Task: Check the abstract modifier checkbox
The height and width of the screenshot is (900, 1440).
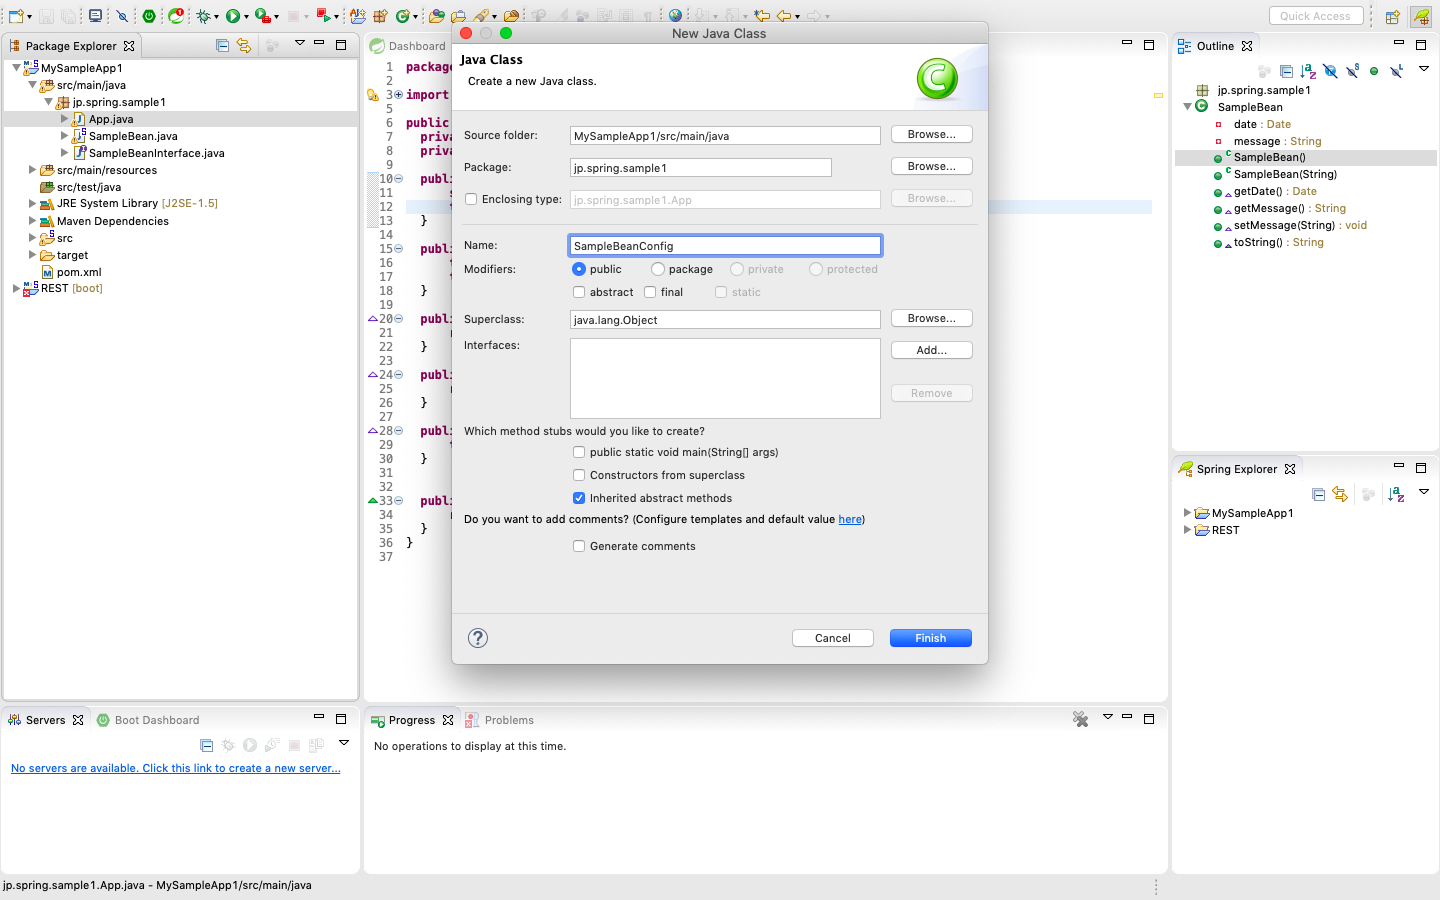Action: coord(579,292)
